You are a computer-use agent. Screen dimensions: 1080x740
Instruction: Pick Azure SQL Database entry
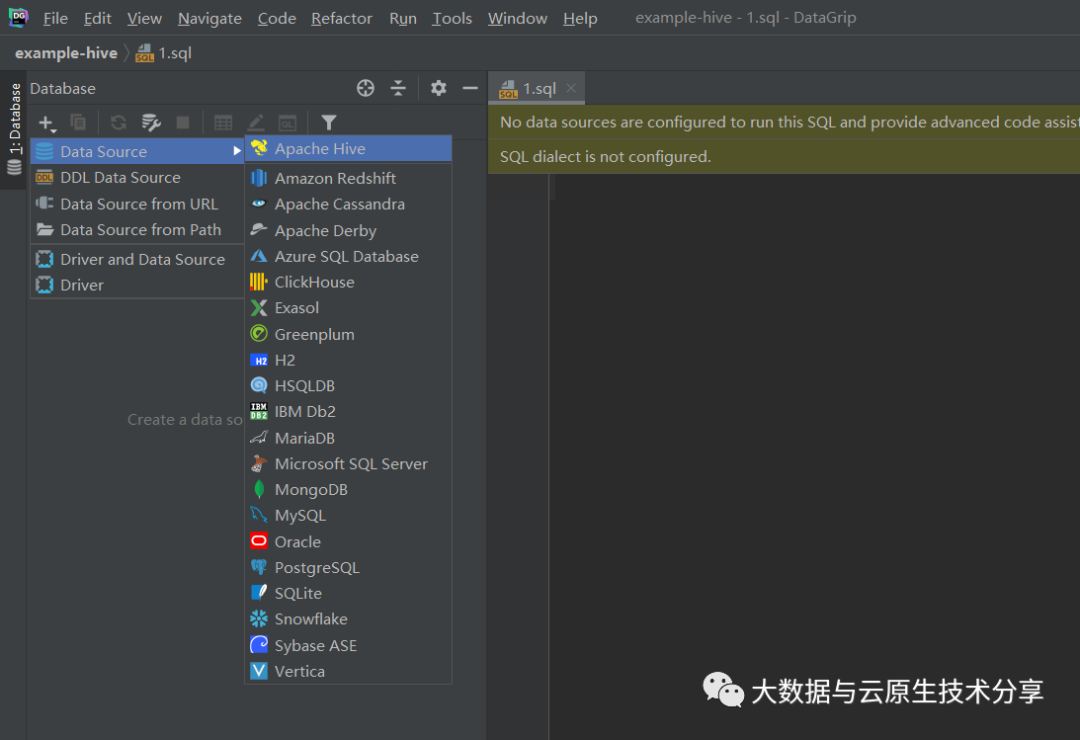pyautogui.click(x=349, y=257)
